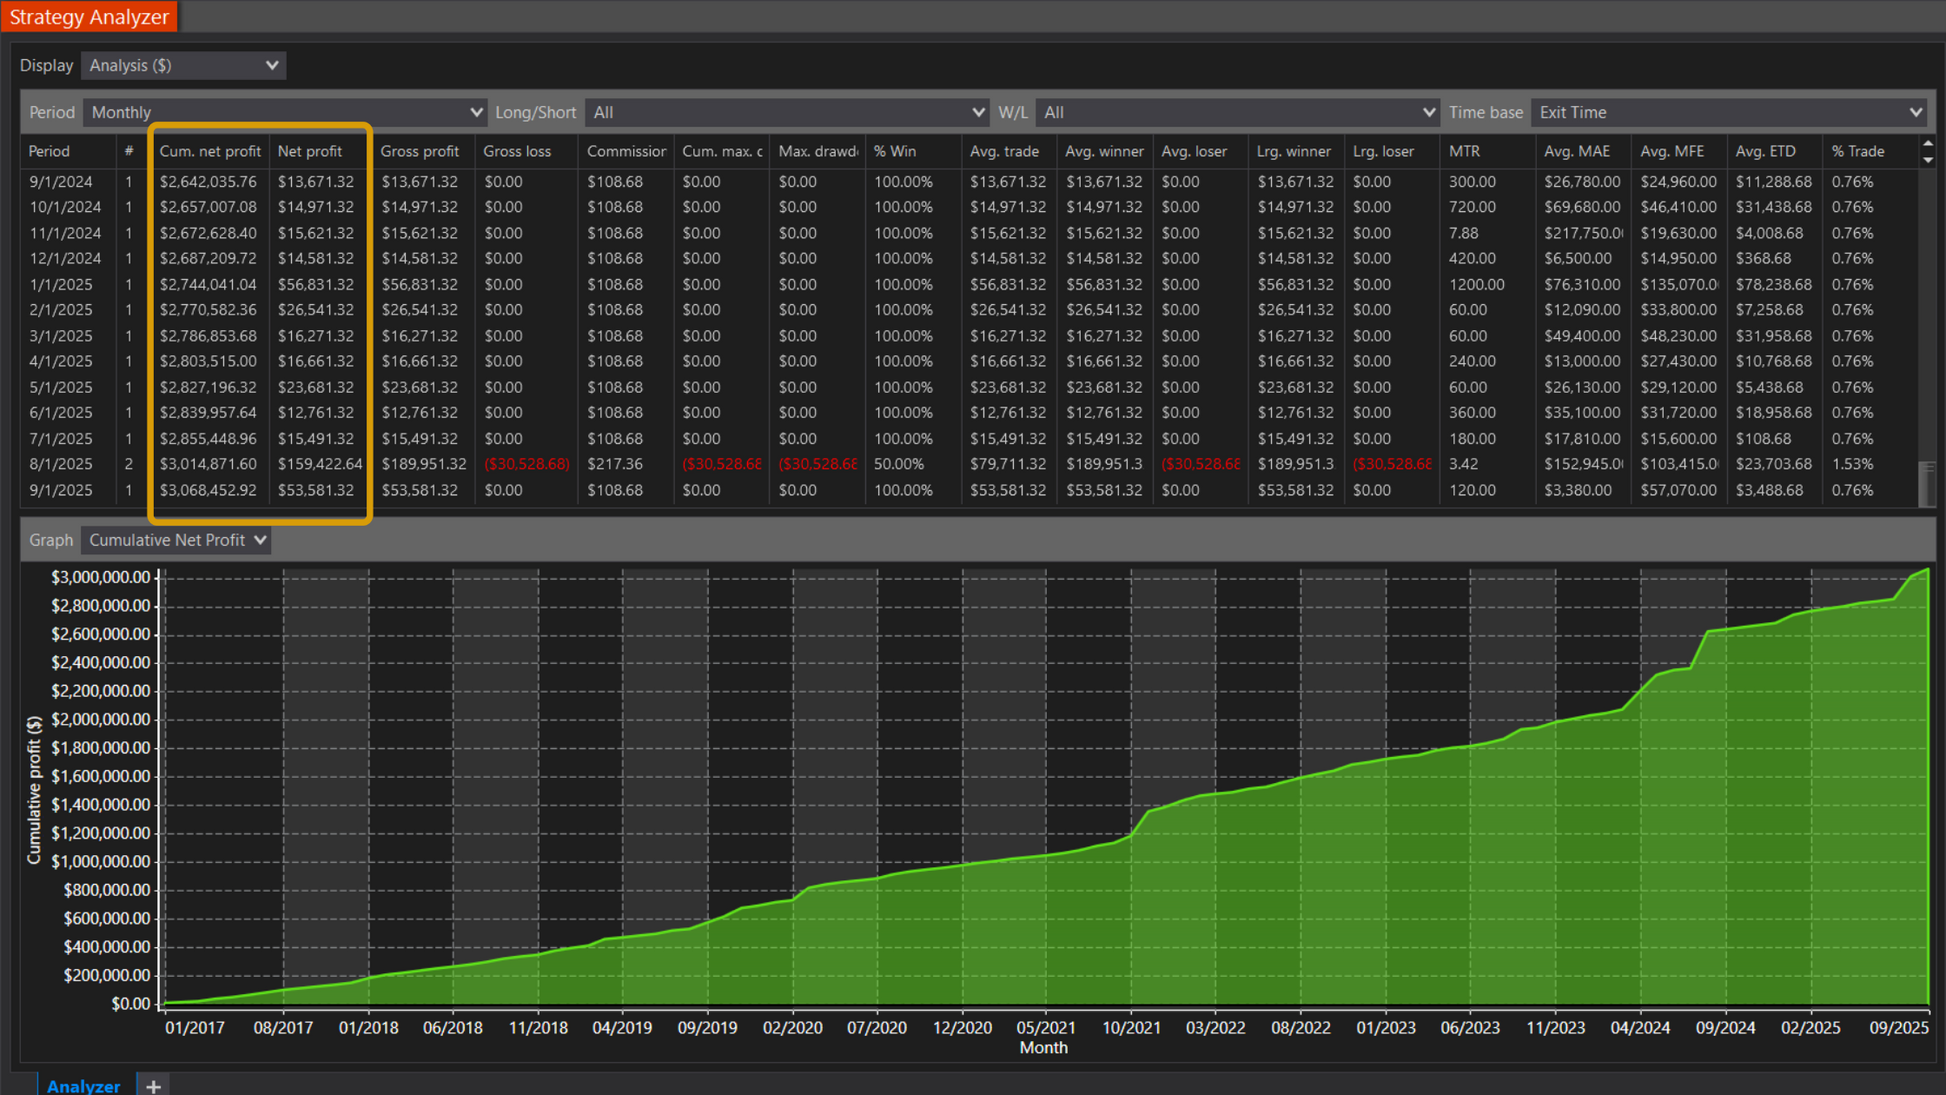This screenshot has width=1946, height=1095.
Task: Open the Display Analysis ($) dropdown
Action: [x=183, y=65]
